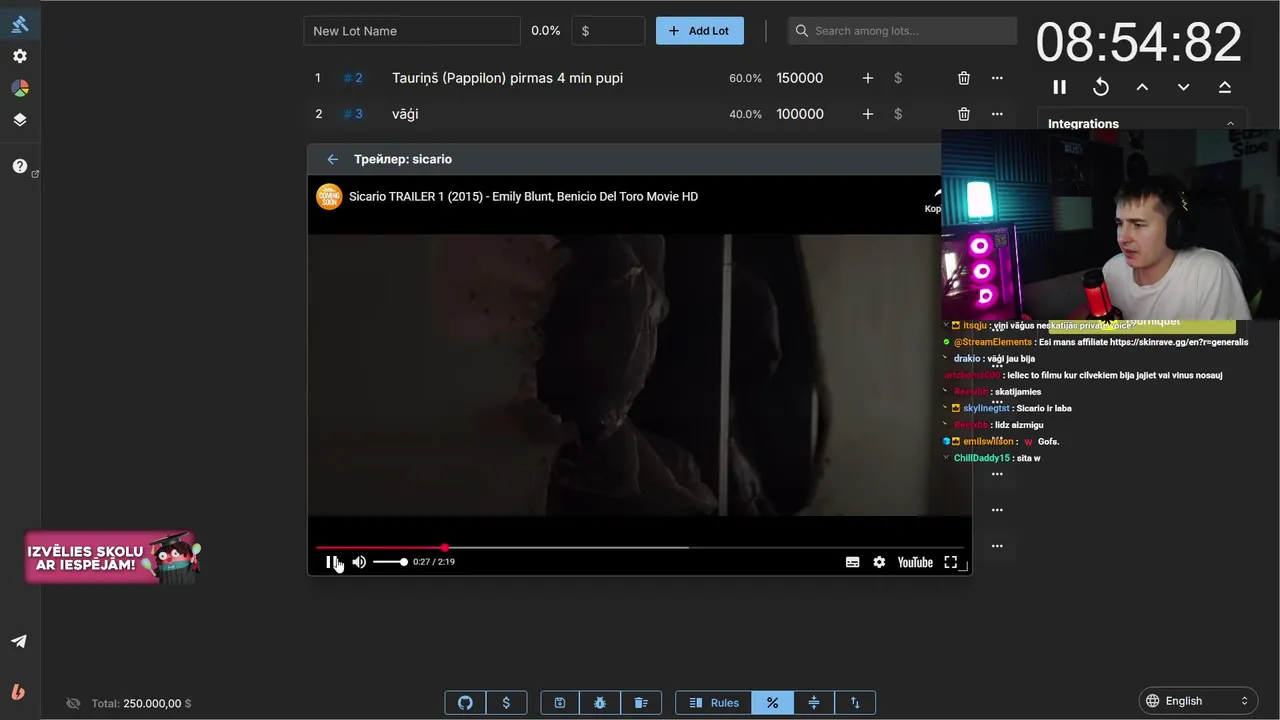The height and width of the screenshot is (720, 1280).
Task: Click the new lot dollar amount field
Action: 608,31
